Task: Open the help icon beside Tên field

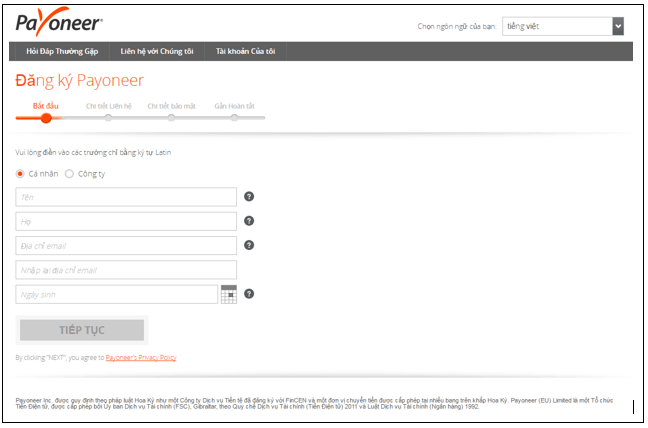Action: click(x=249, y=197)
